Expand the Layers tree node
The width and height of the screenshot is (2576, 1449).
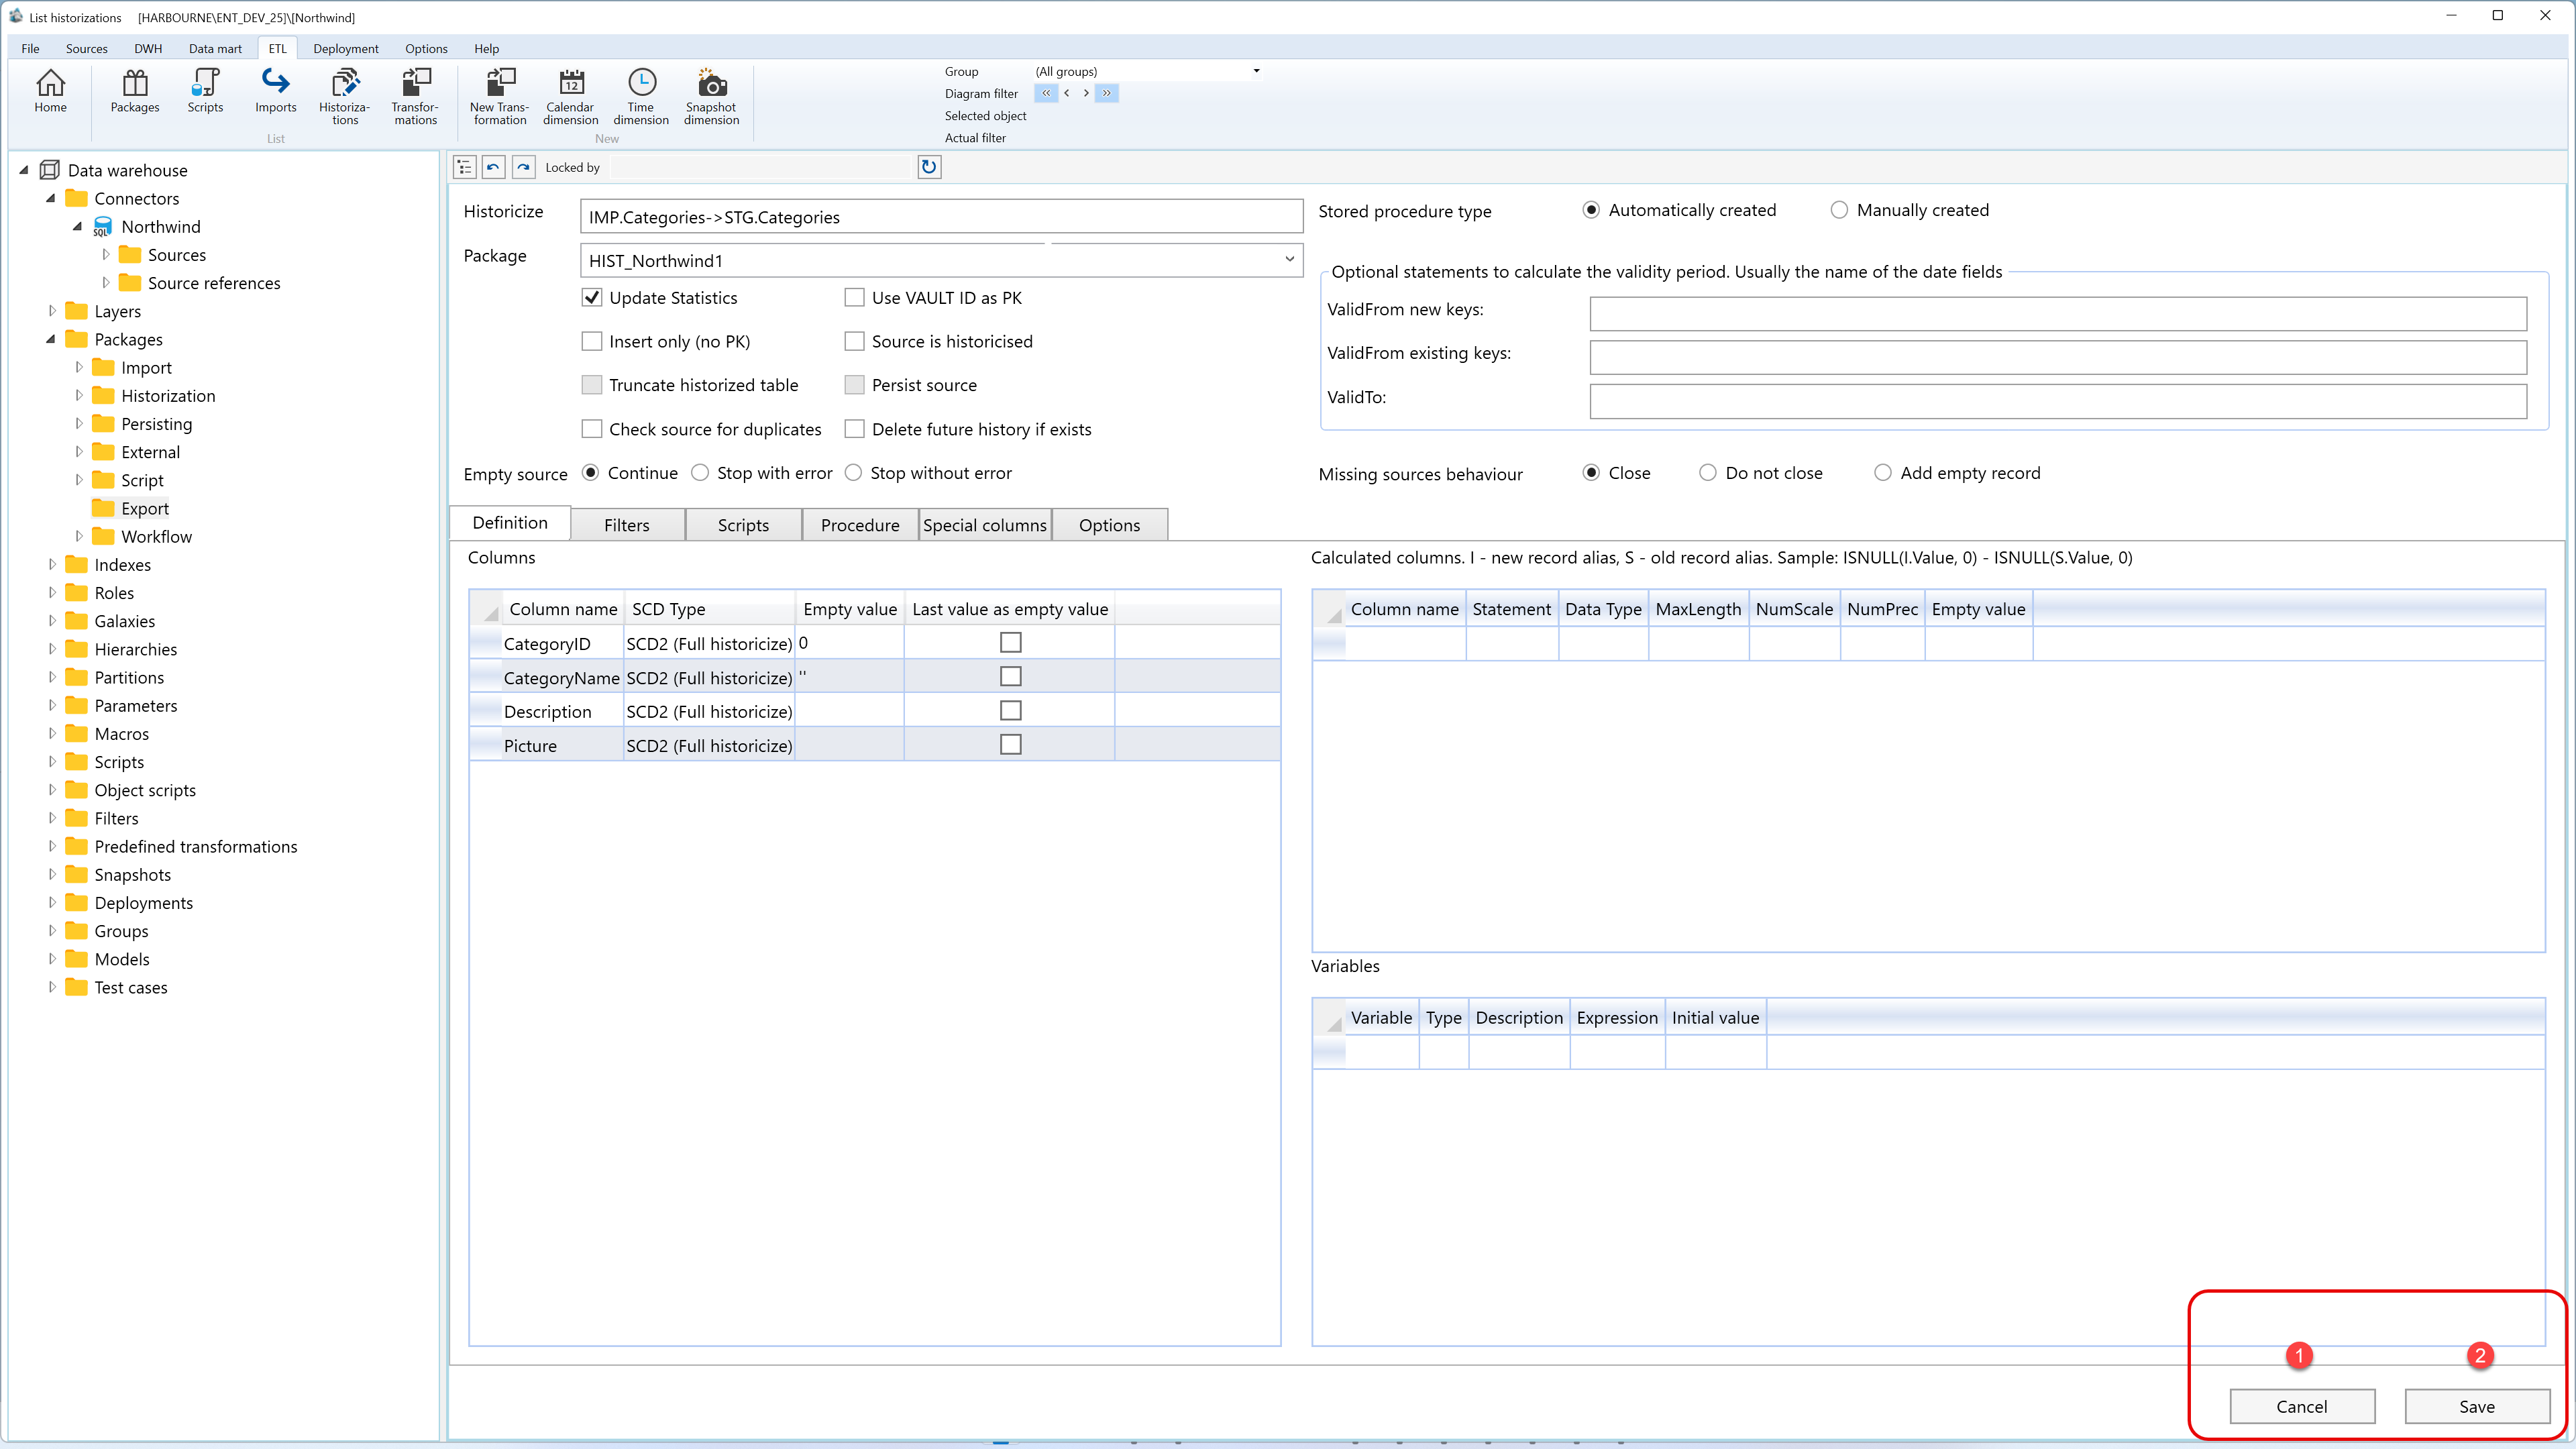(x=52, y=311)
